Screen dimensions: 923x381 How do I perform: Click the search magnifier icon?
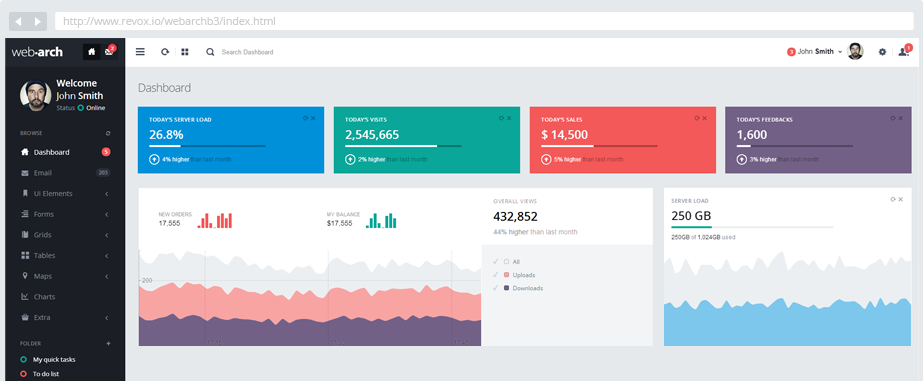pyautogui.click(x=210, y=52)
